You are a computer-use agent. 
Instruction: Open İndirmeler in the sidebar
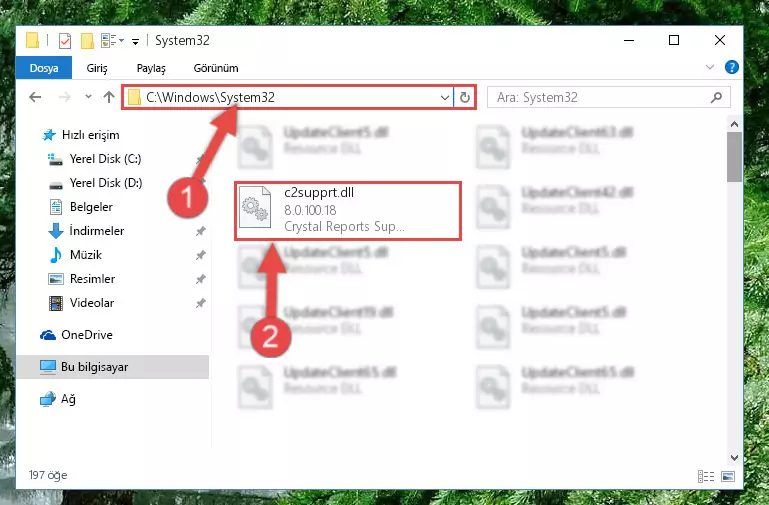pos(86,231)
